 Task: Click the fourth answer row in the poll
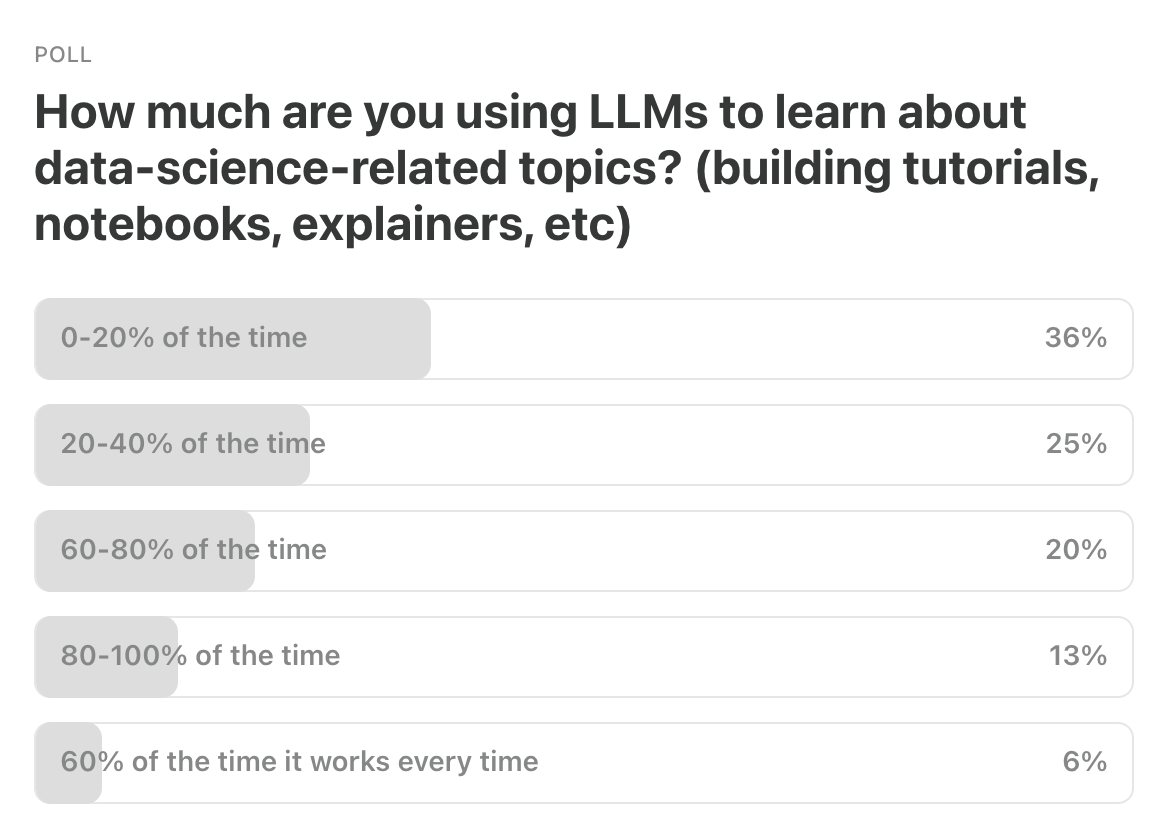[580, 656]
